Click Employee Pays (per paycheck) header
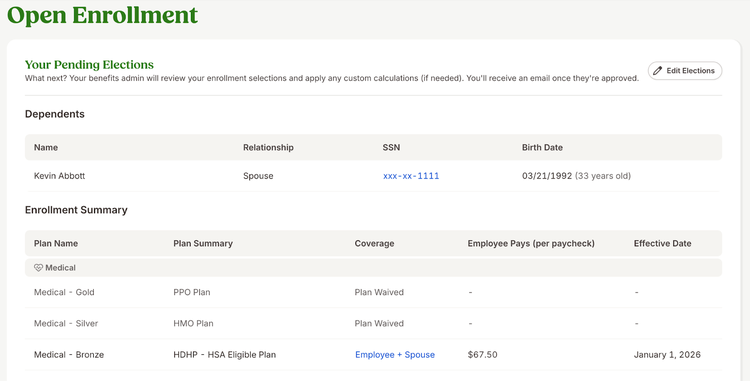This screenshot has height=381, width=750. 531,243
